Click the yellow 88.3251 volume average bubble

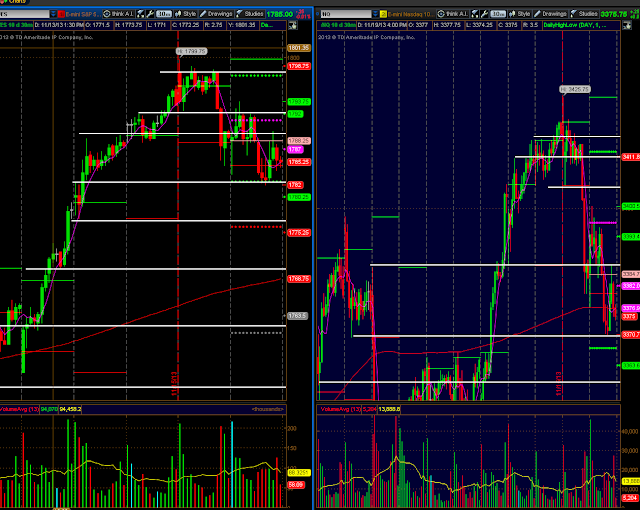tap(299, 473)
